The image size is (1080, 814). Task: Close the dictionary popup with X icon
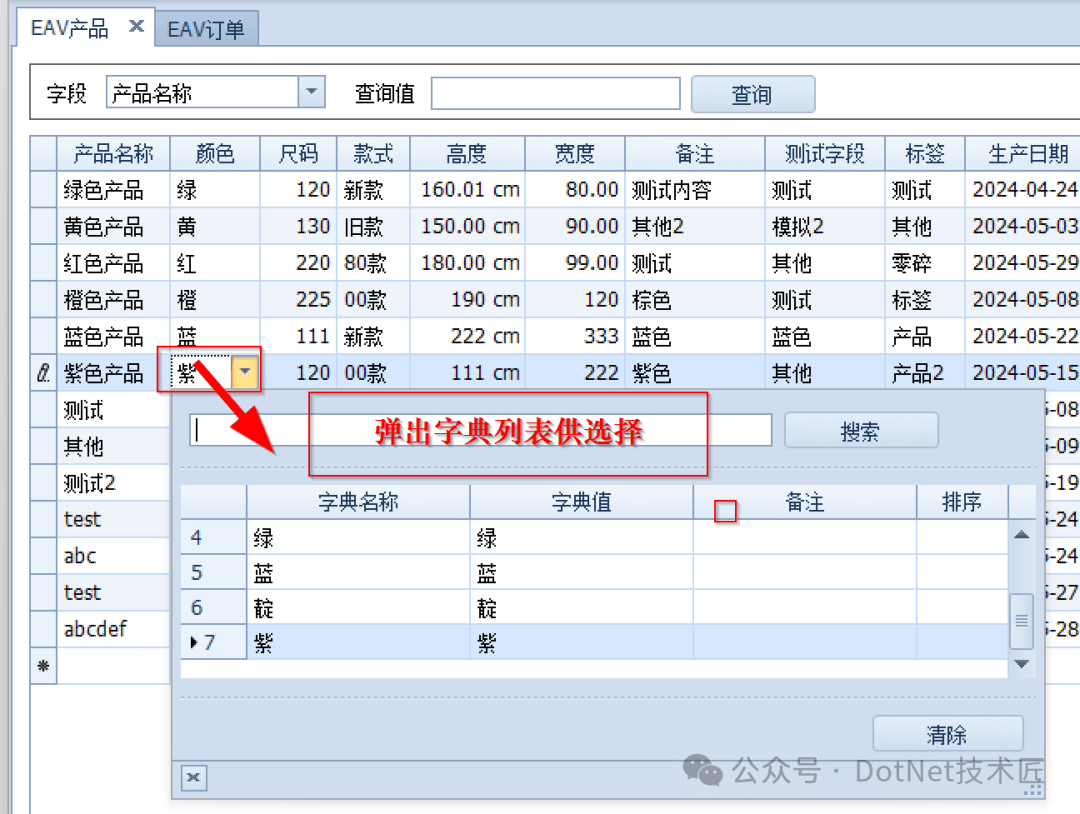(194, 778)
